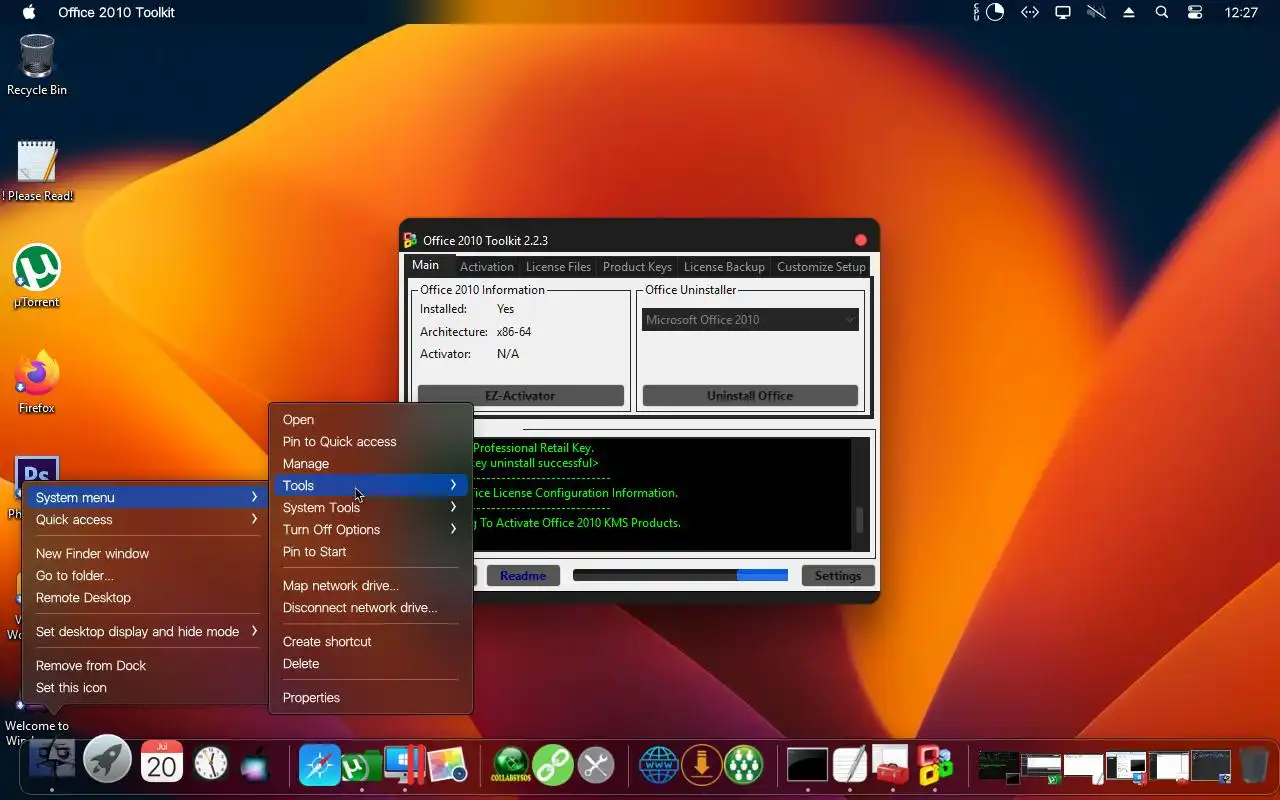Select the Main tab in the toolkit

(x=426, y=265)
